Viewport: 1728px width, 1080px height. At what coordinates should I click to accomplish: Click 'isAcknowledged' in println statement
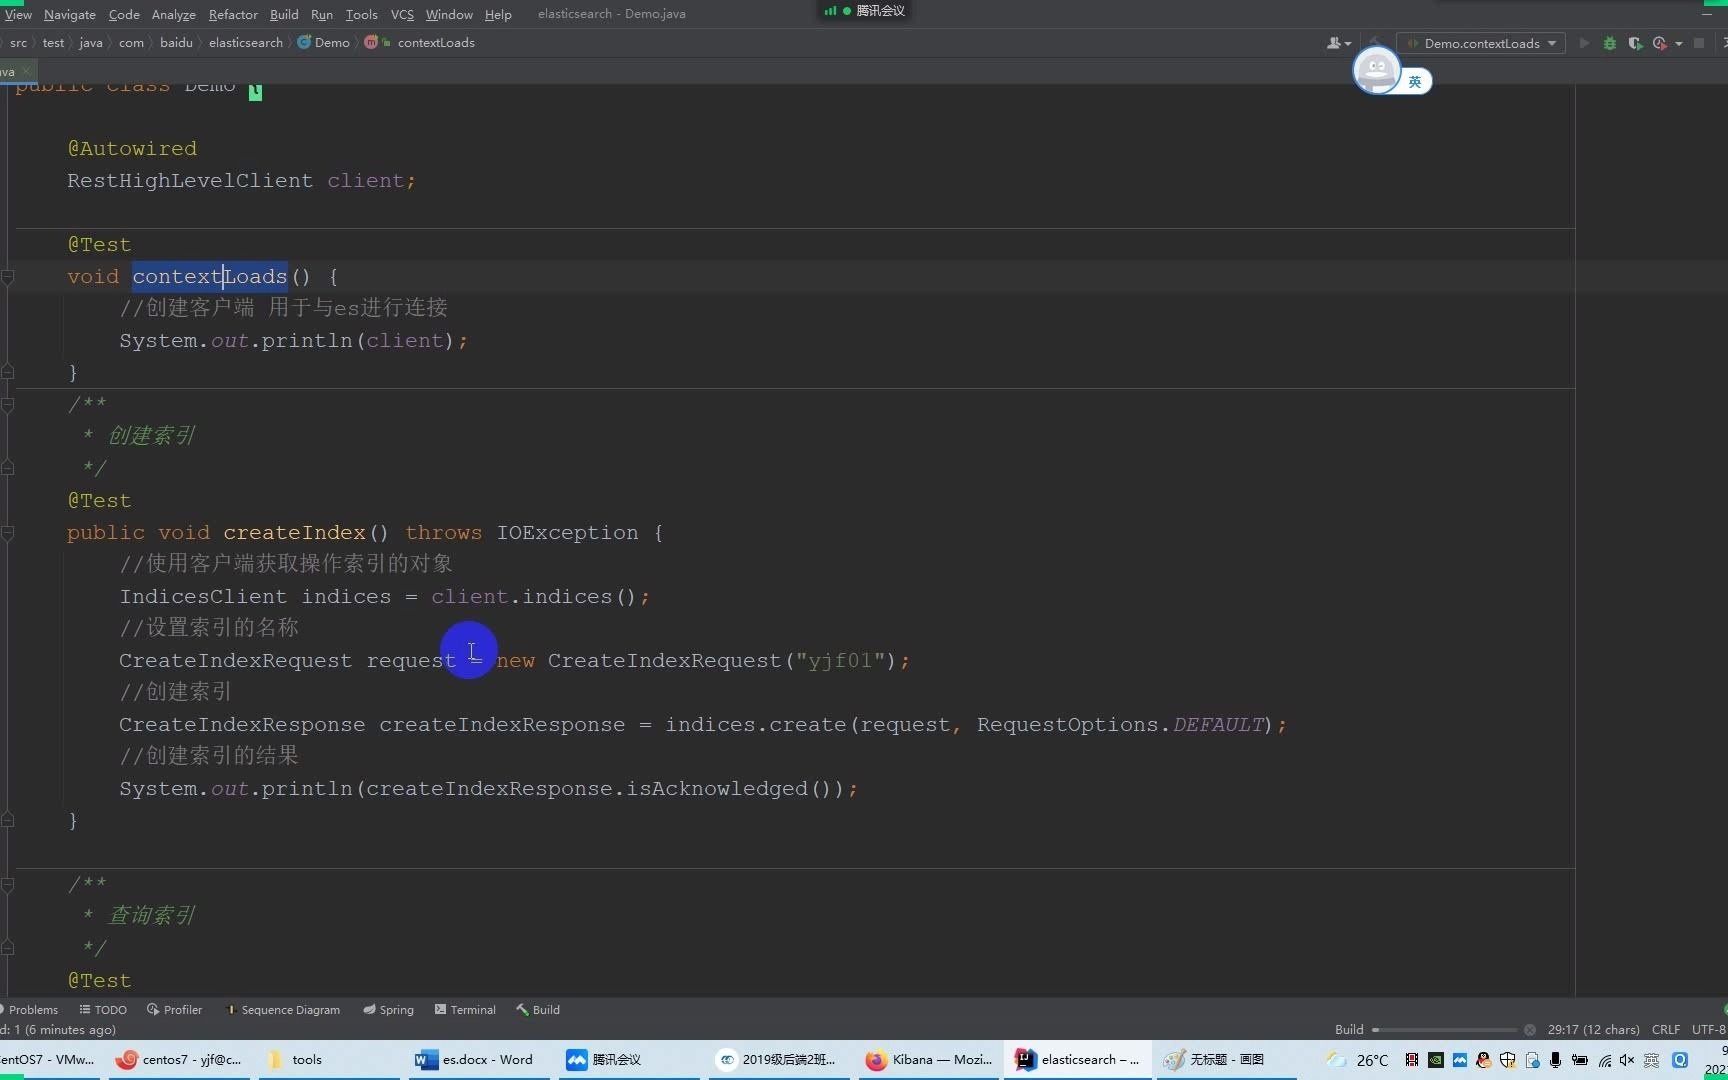pos(717,789)
